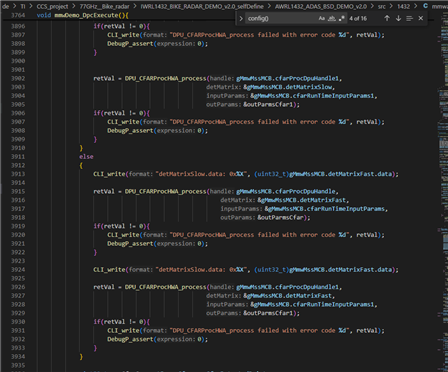The image size is (448, 372).
Task: Click 'DebugP_assert' on line 3898
Action: coord(130,44)
